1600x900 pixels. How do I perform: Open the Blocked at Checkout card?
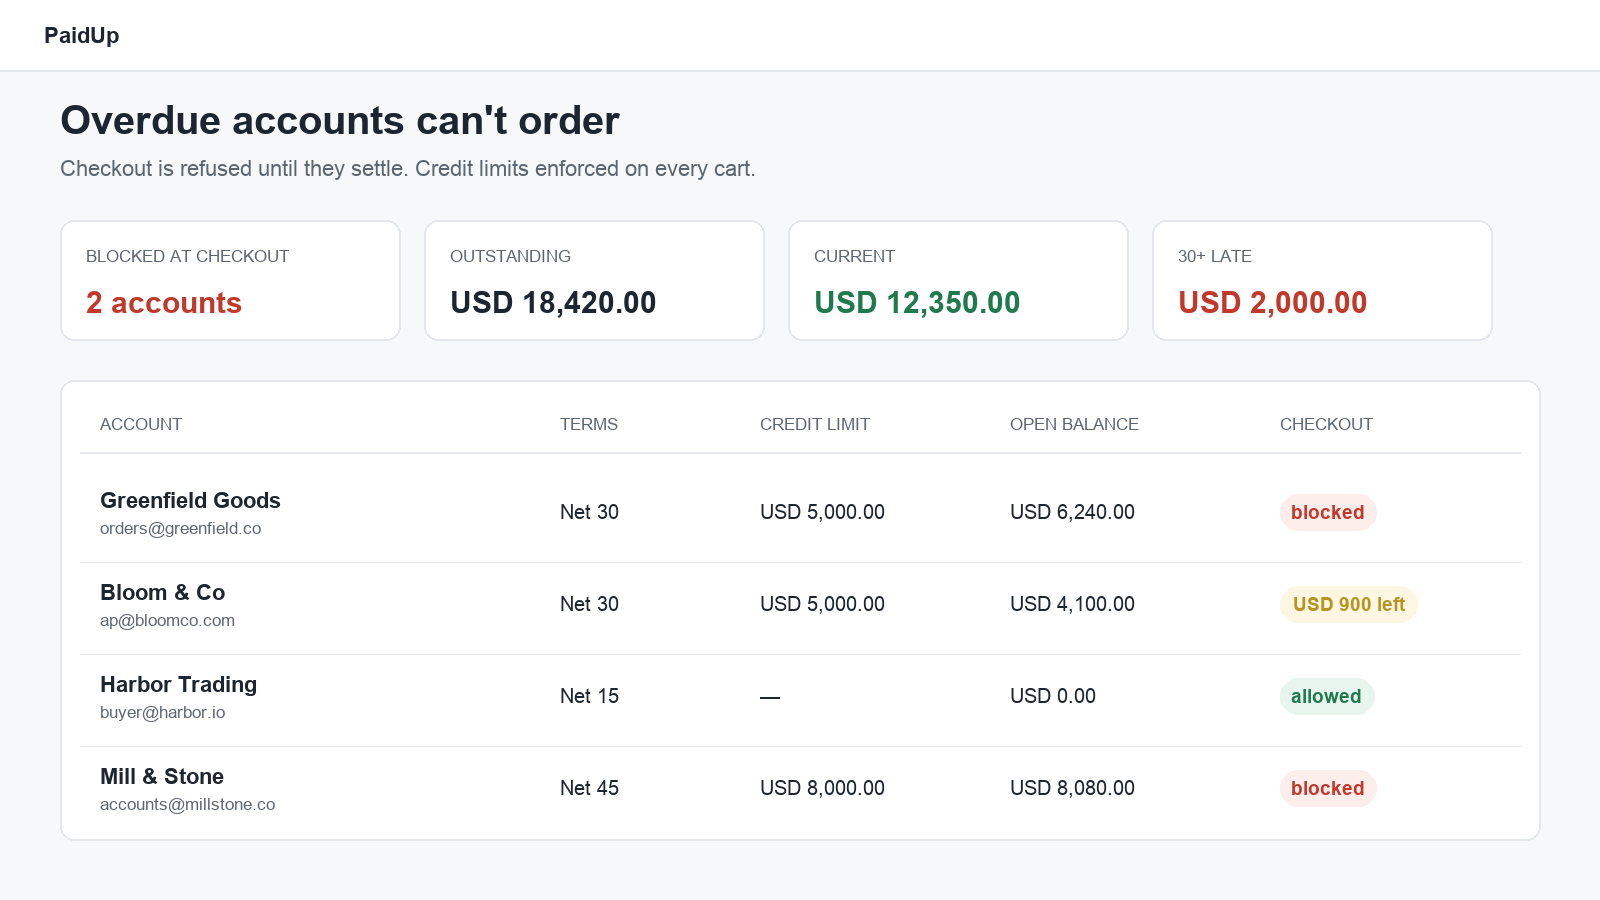(231, 280)
